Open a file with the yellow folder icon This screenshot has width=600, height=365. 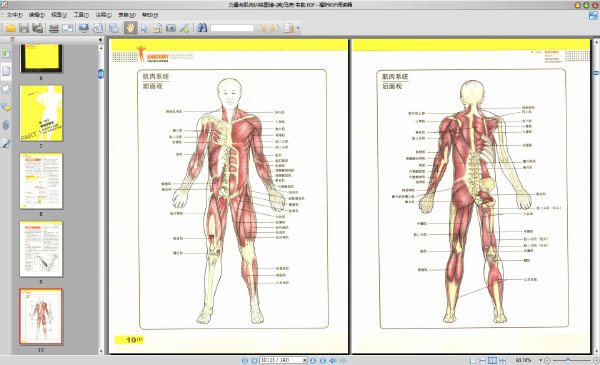10,28
